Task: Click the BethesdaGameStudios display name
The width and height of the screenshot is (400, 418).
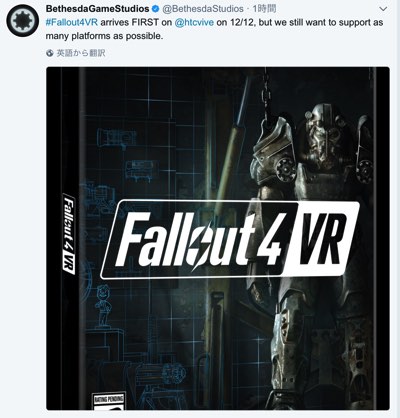Action: tap(97, 8)
